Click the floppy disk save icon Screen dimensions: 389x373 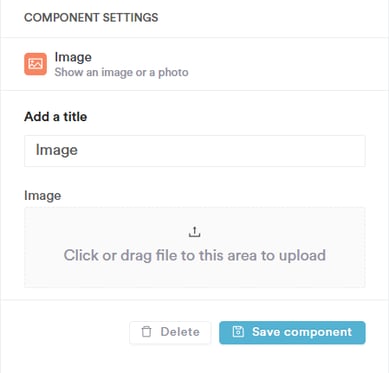(x=238, y=332)
